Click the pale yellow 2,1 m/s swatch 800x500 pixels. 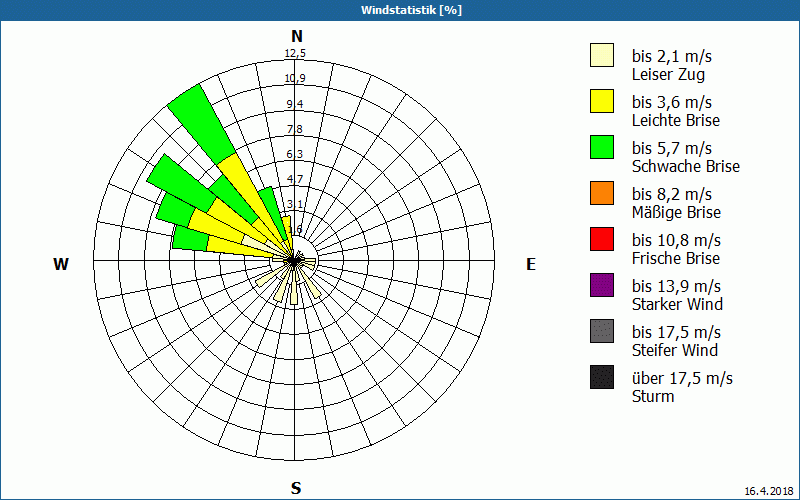click(602, 55)
